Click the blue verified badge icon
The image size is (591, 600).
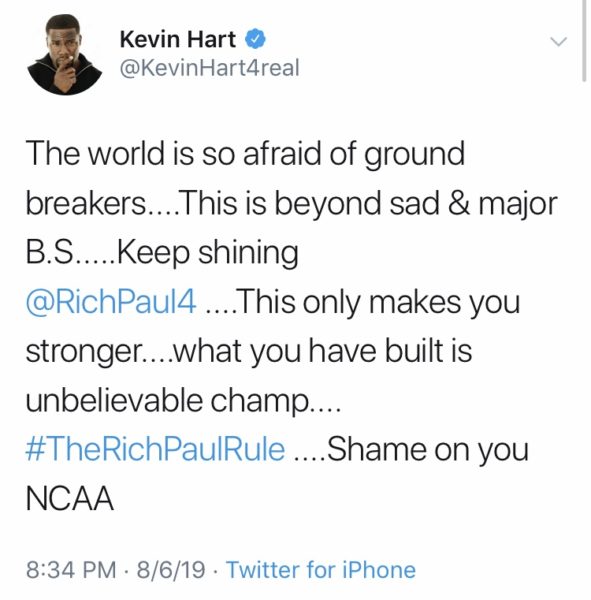255,39
